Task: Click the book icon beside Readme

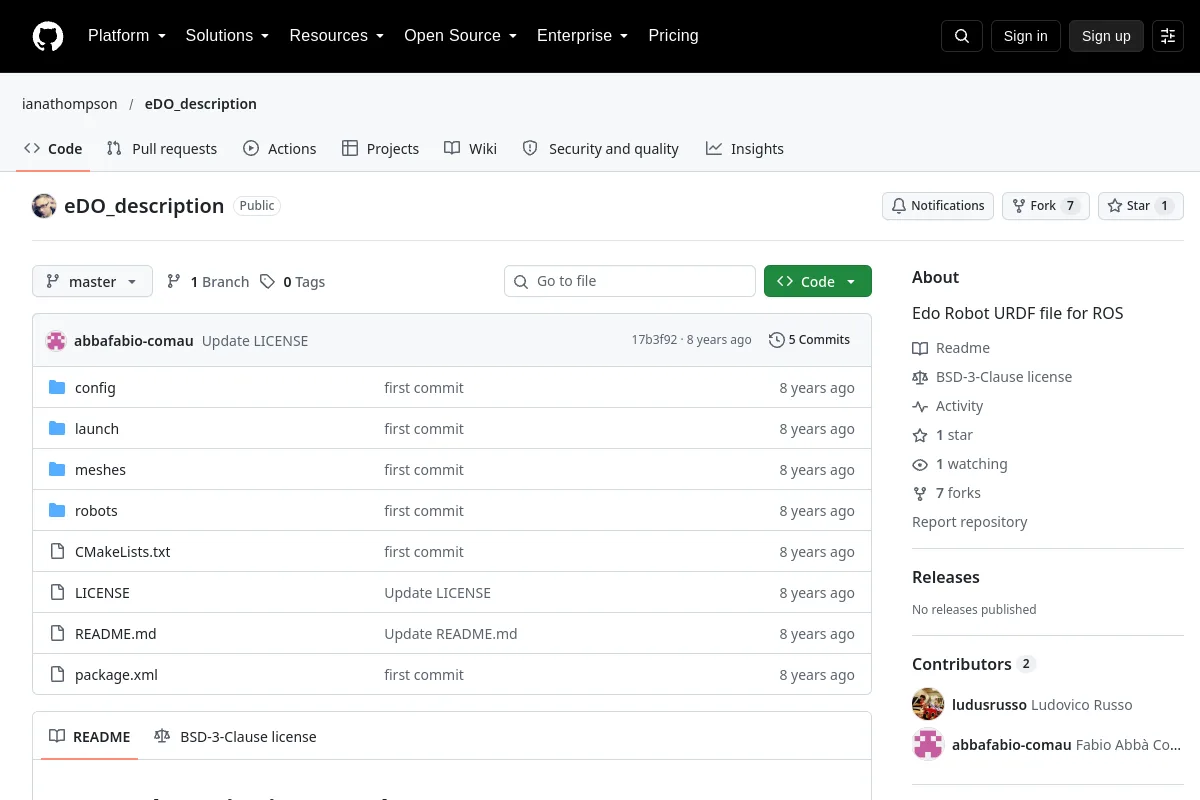Action: pos(920,348)
